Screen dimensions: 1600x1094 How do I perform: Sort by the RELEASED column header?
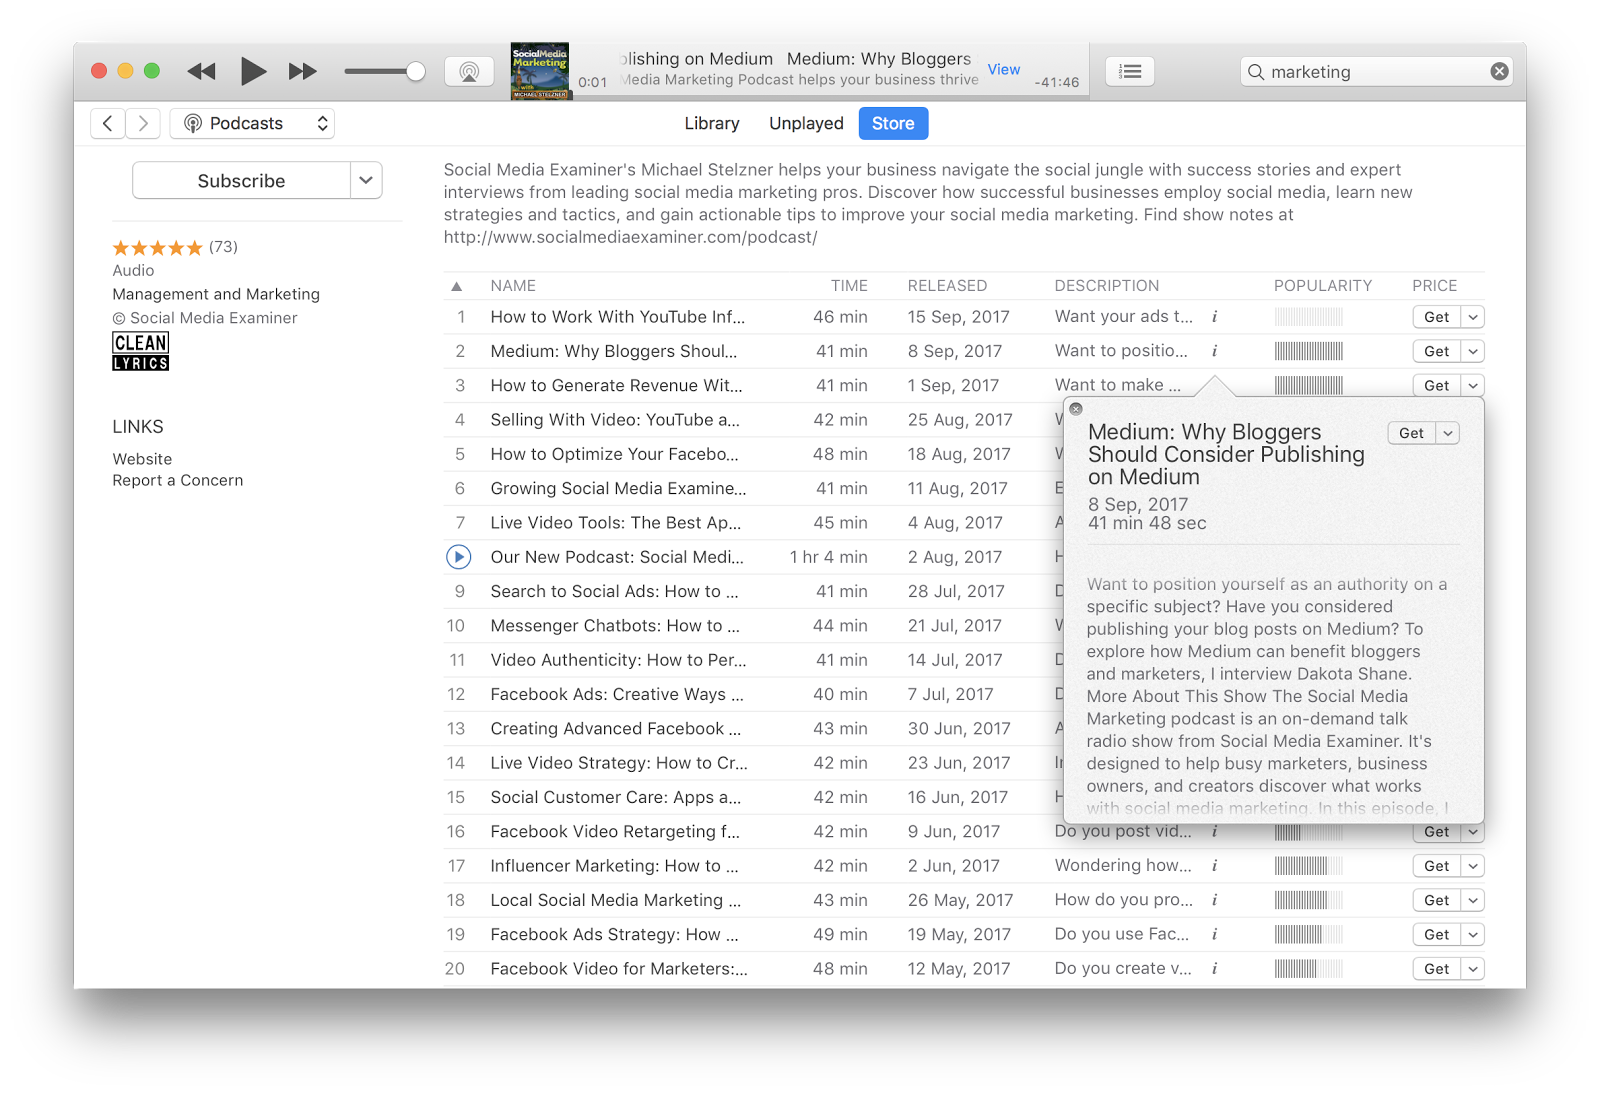pos(947,286)
